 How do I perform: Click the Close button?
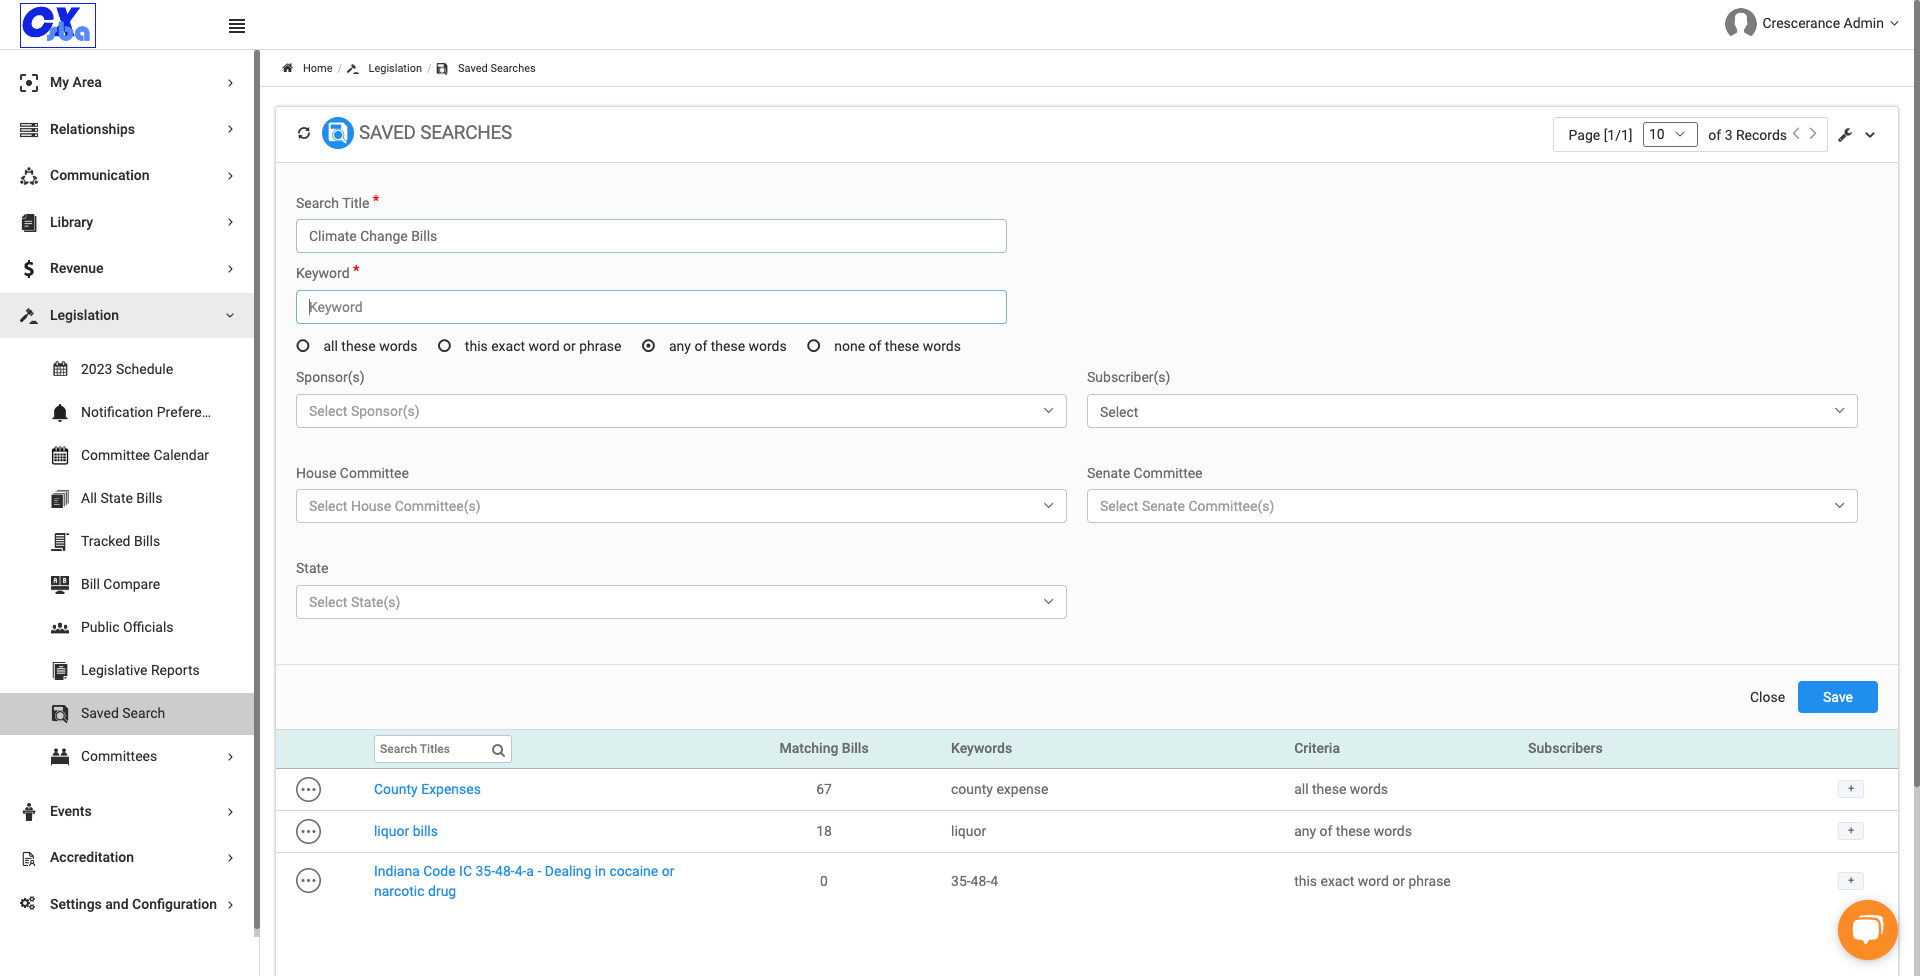(1767, 697)
